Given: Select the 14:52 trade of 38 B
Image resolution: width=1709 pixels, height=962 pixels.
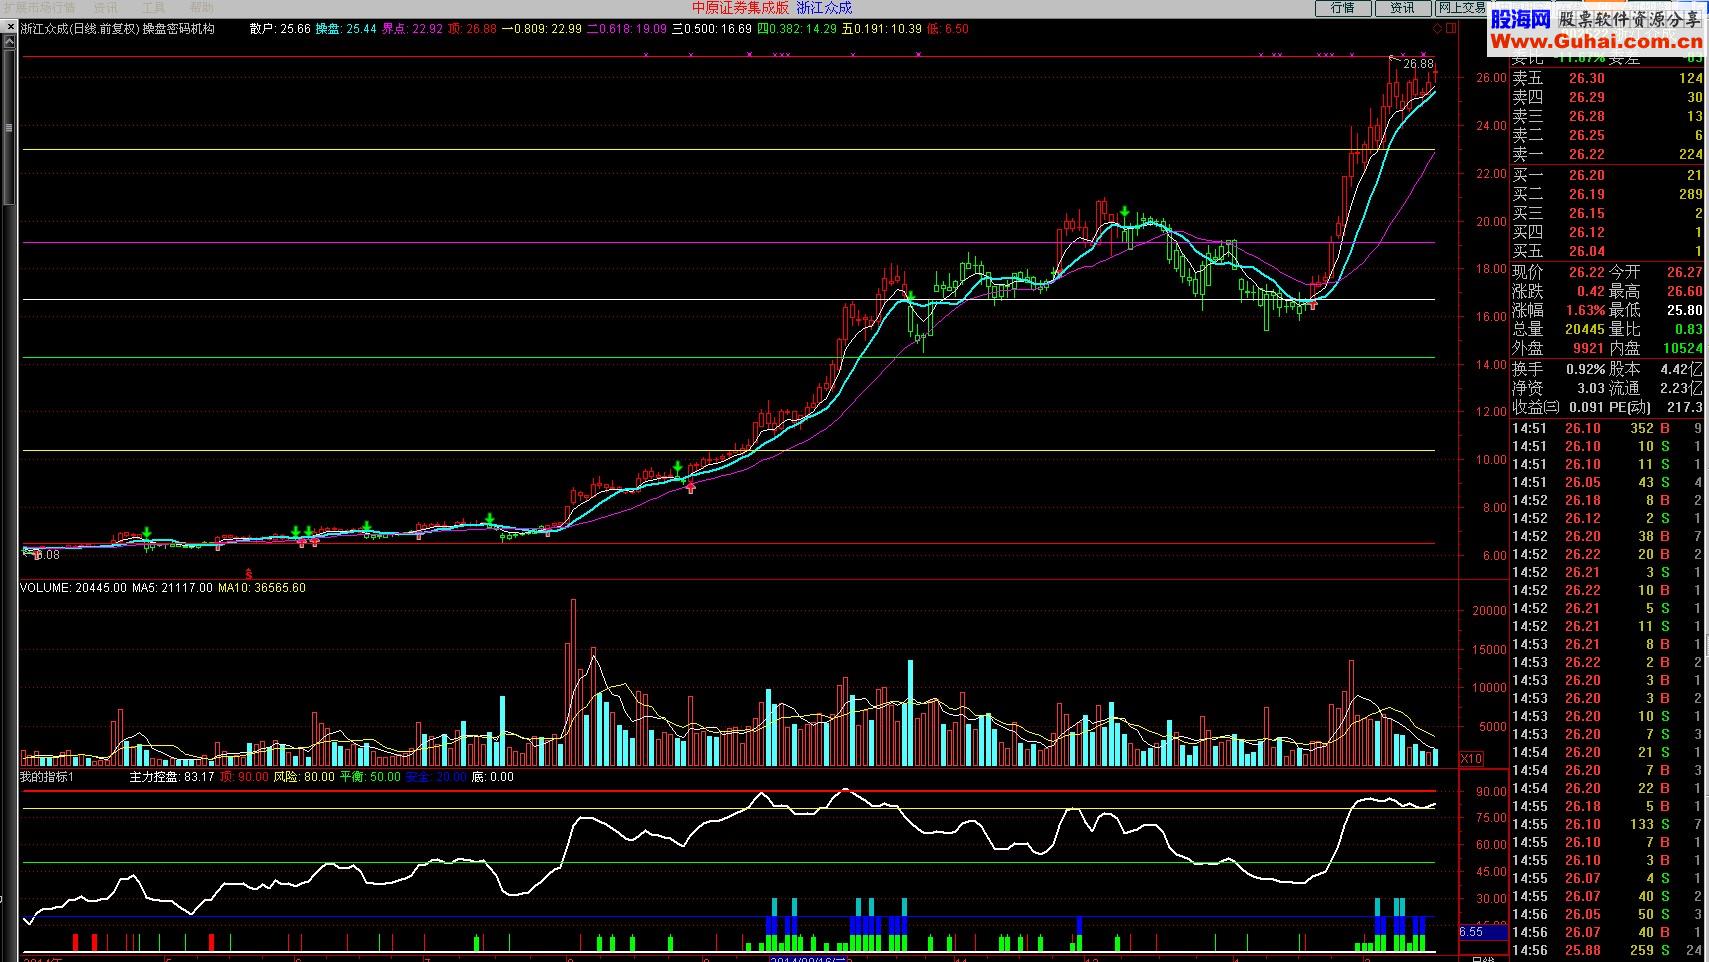Looking at the screenshot, I should pos(1607,536).
